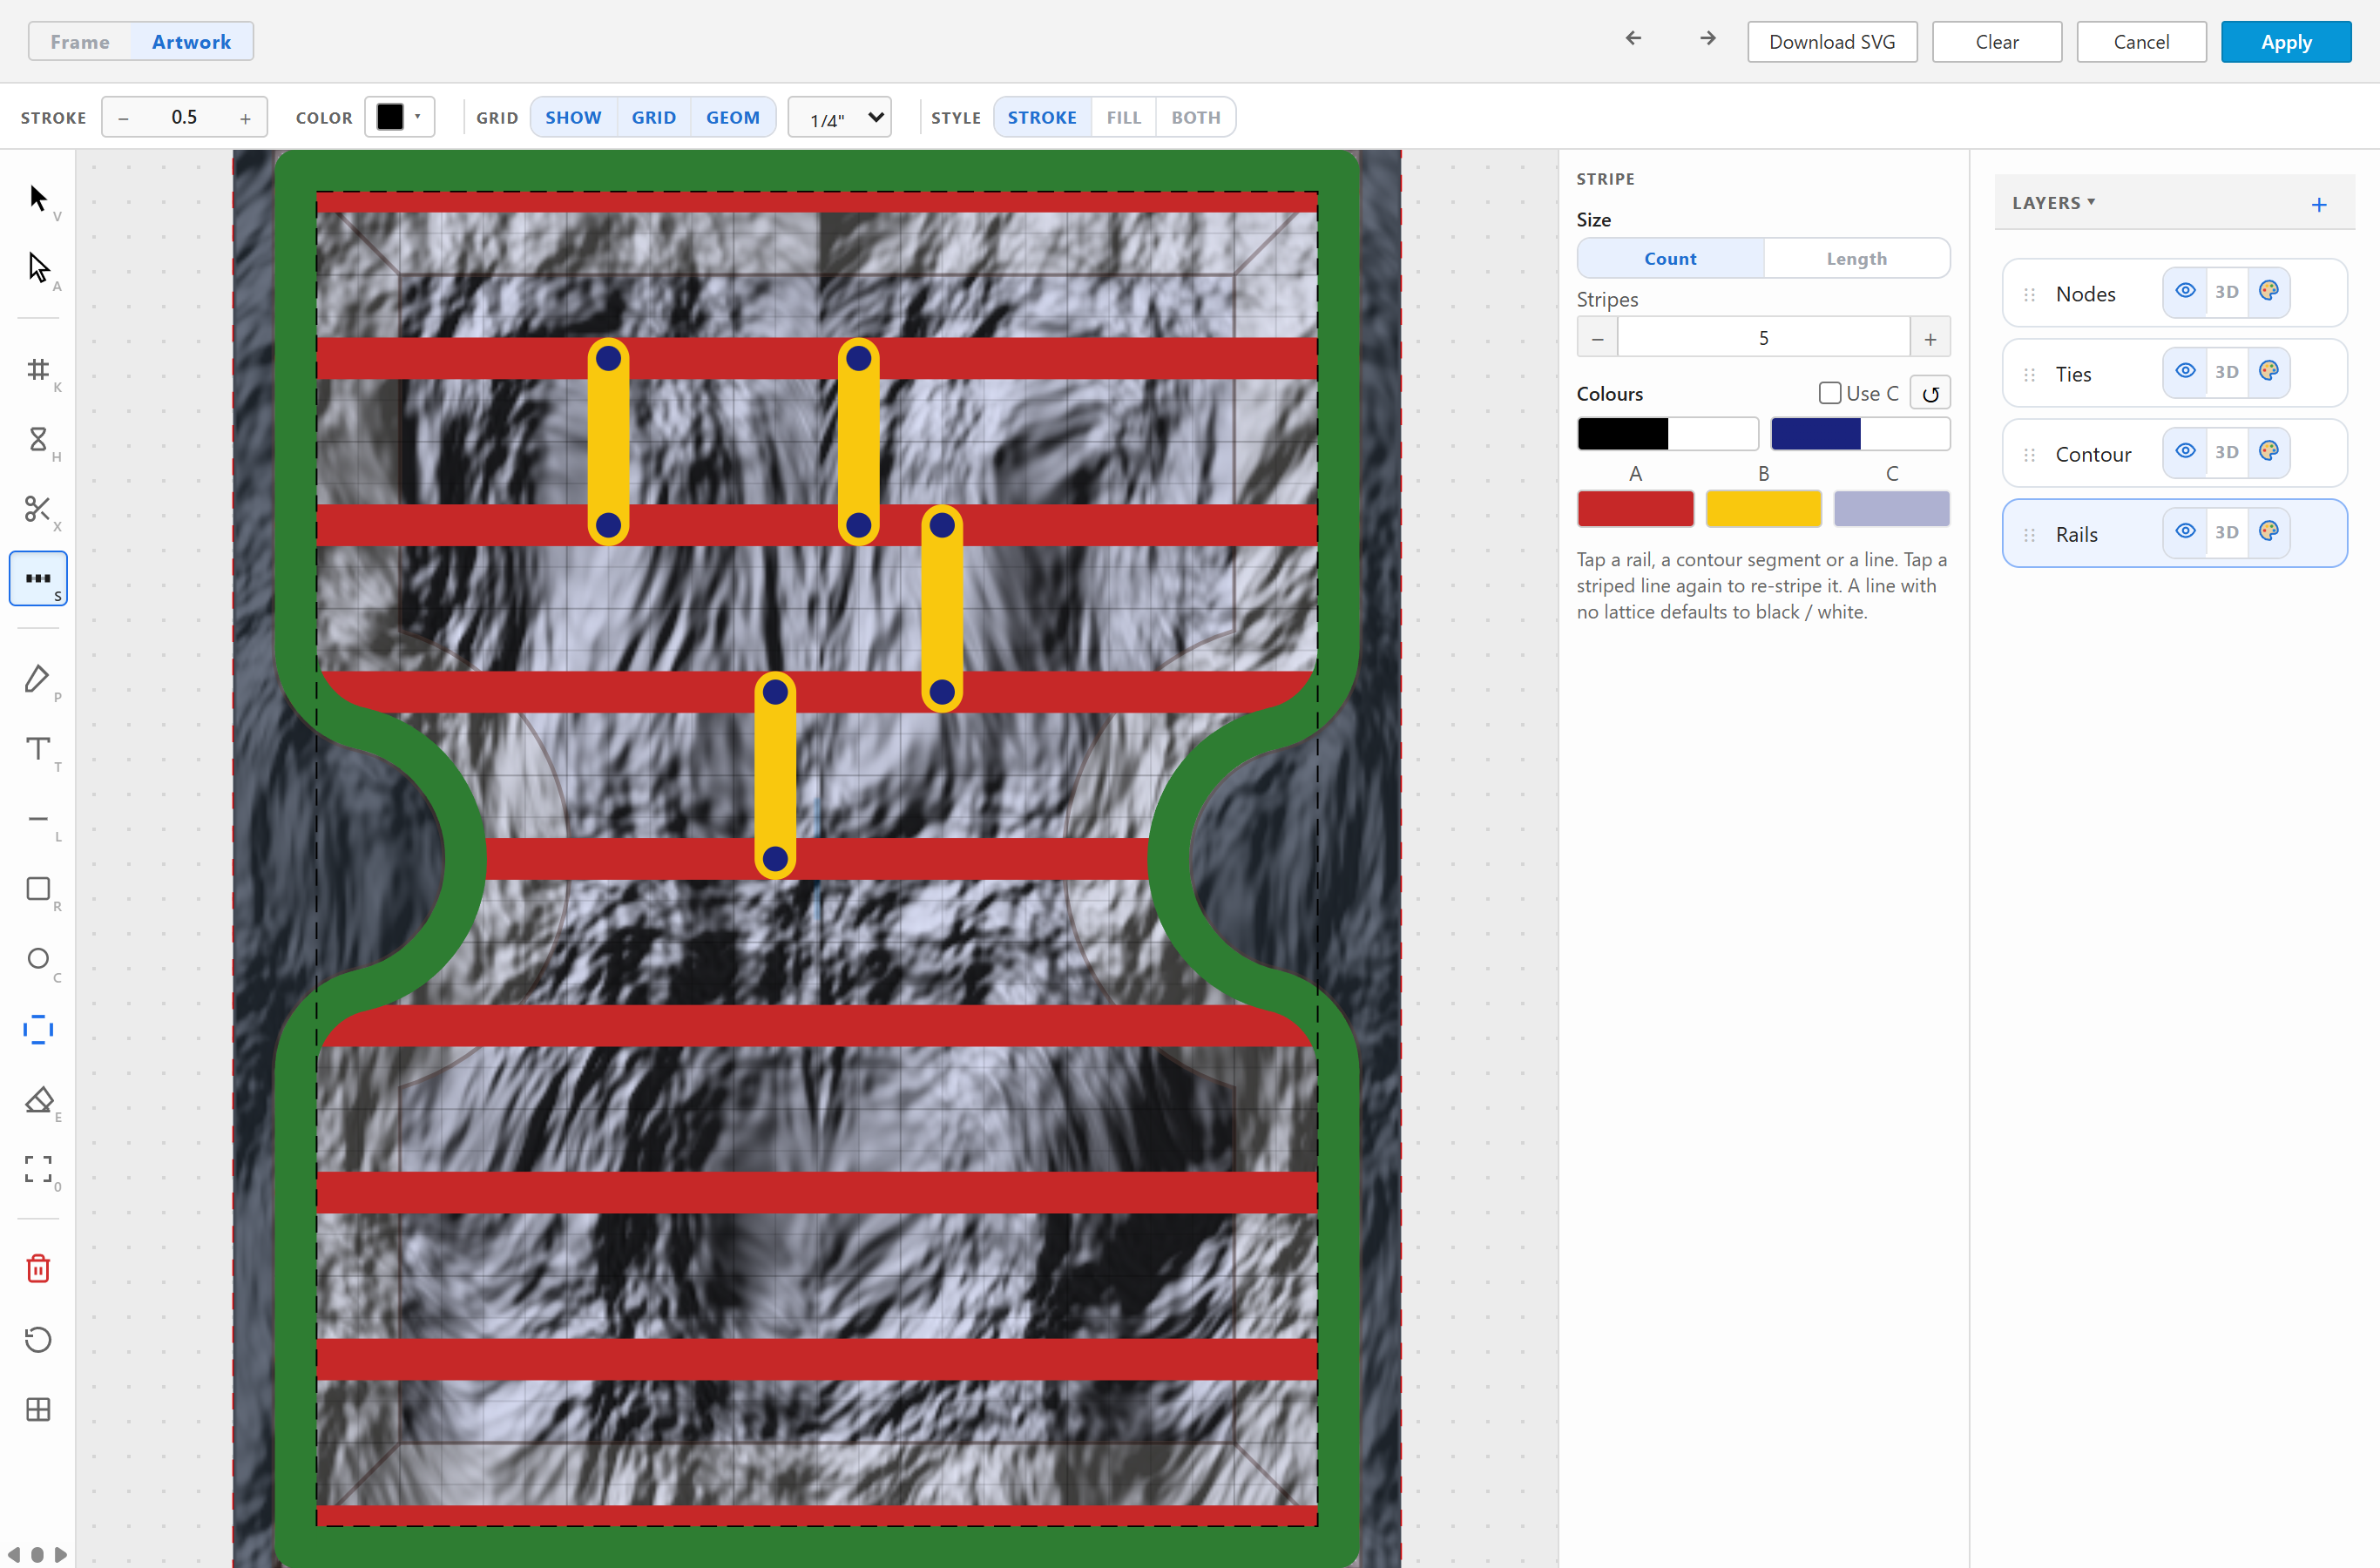Click the Cancel button
Image resolution: width=2380 pixels, height=1568 pixels.
click(x=2141, y=42)
